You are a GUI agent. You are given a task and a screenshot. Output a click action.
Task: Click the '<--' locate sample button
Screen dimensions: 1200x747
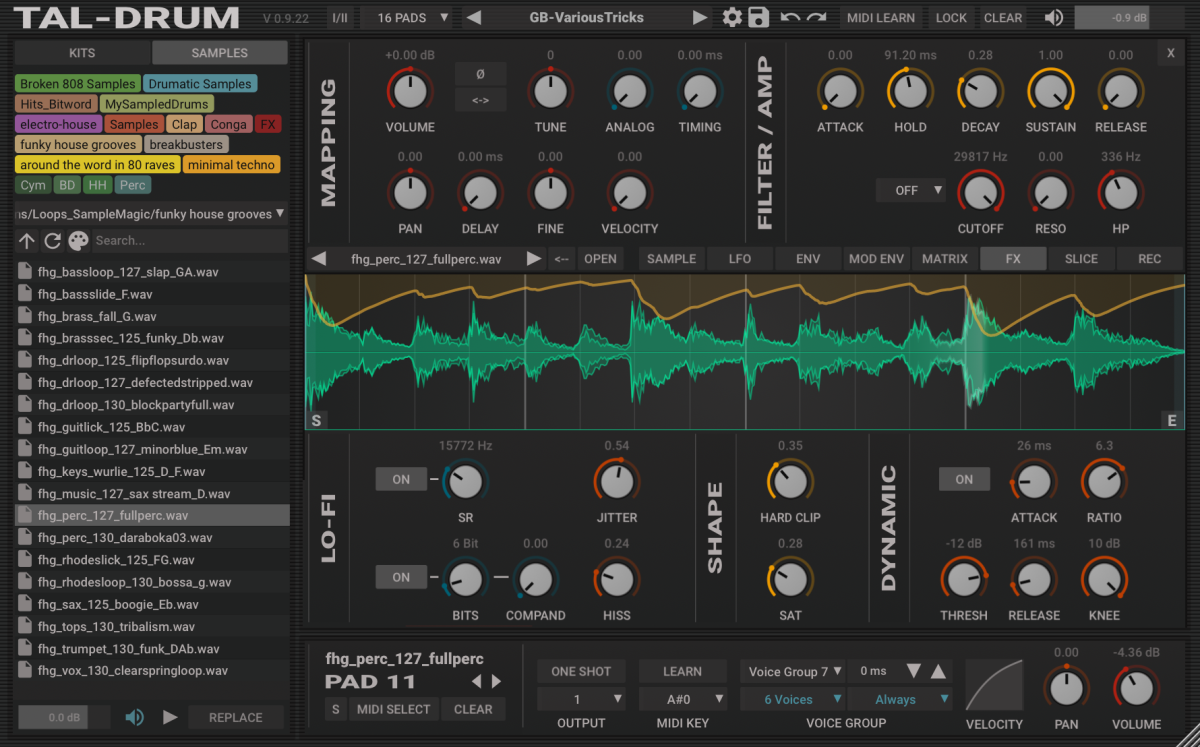[x=561, y=259]
